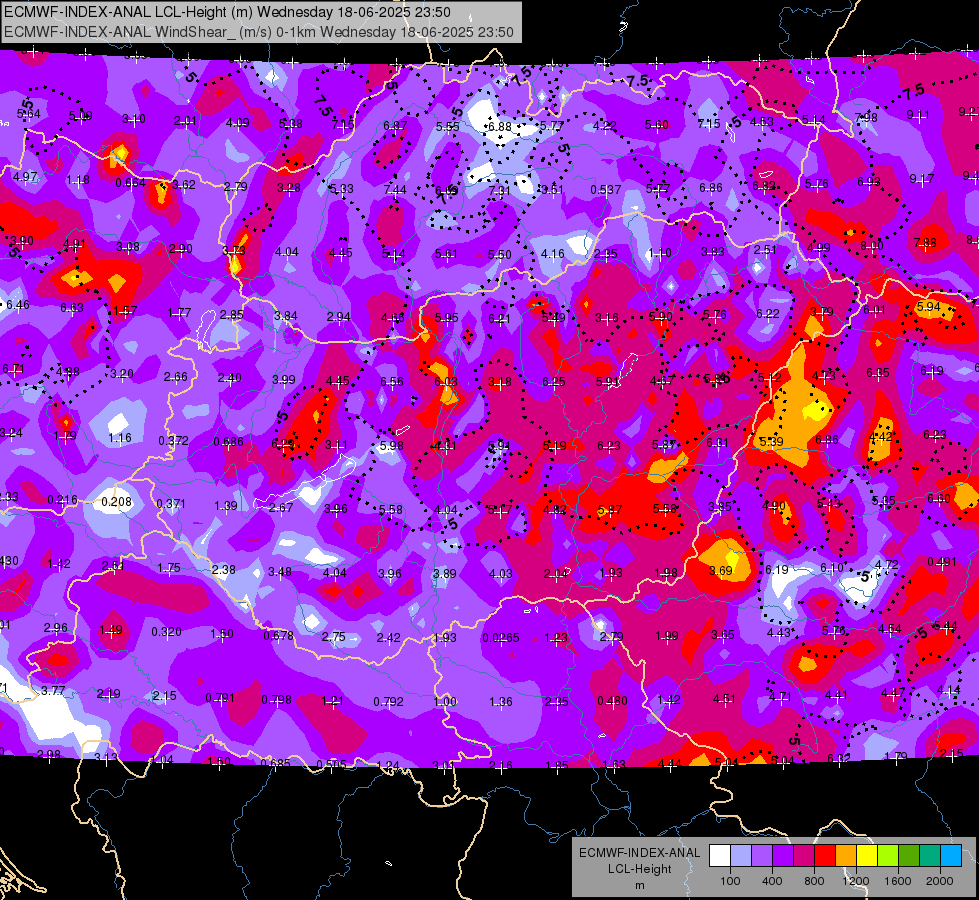979x900 pixels.
Task: Click the legend tick label '1600'
Action: pyautogui.click(x=898, y=881)
